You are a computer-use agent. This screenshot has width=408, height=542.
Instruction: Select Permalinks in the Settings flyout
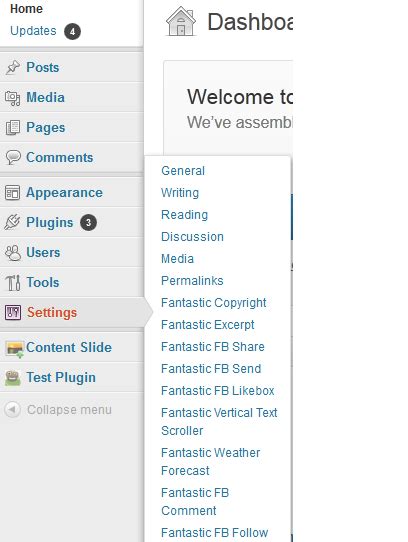click(192, 281)
